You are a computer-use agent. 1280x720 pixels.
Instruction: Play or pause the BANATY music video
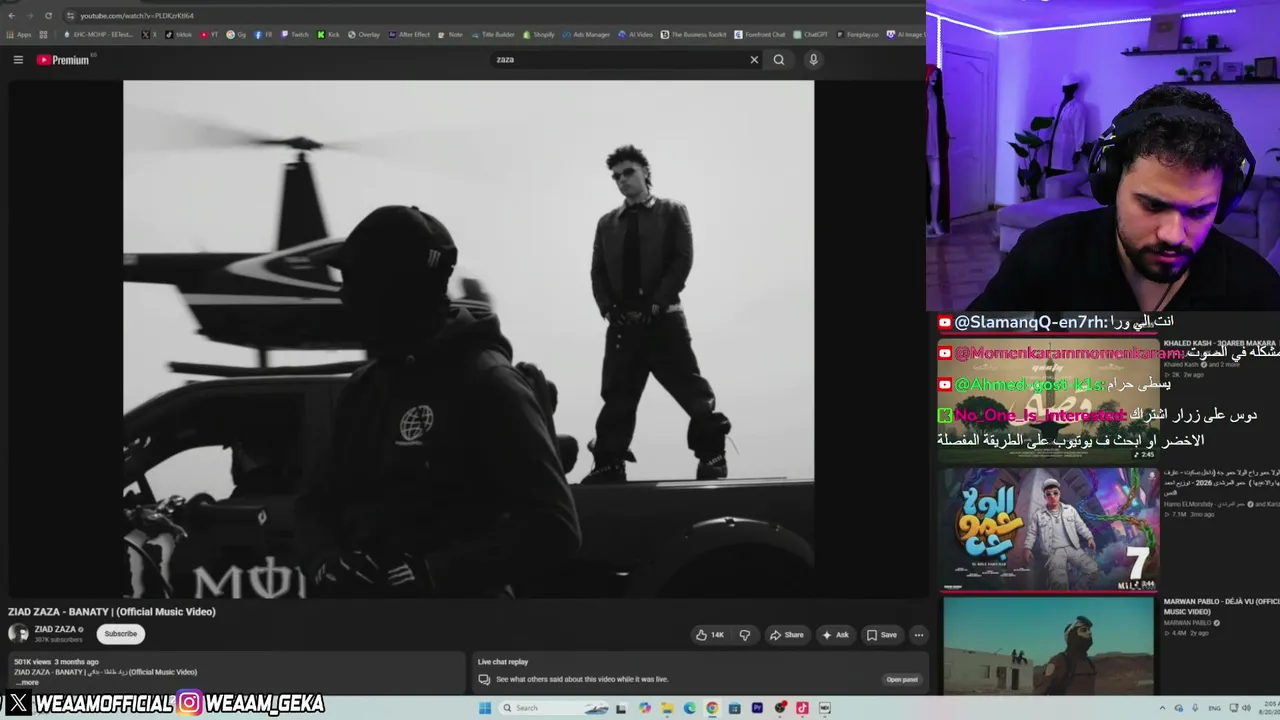(468, 338)
